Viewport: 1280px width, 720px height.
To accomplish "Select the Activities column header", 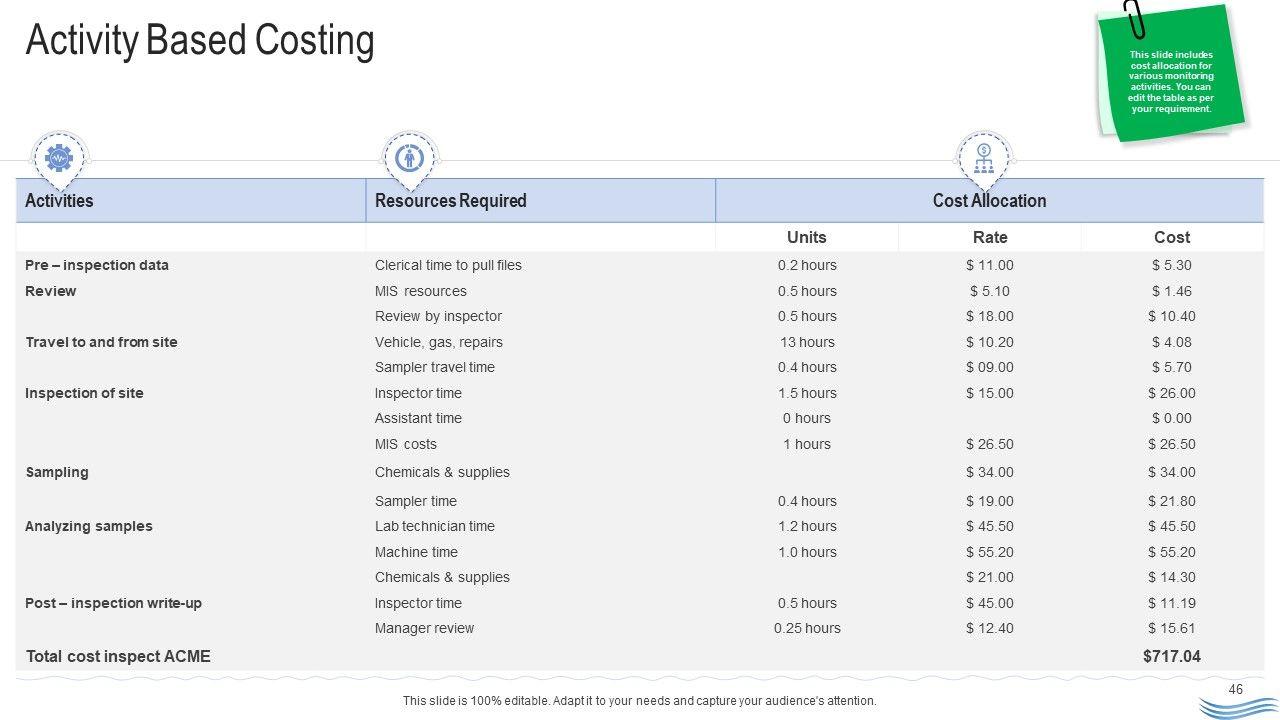I will [59, 201].
